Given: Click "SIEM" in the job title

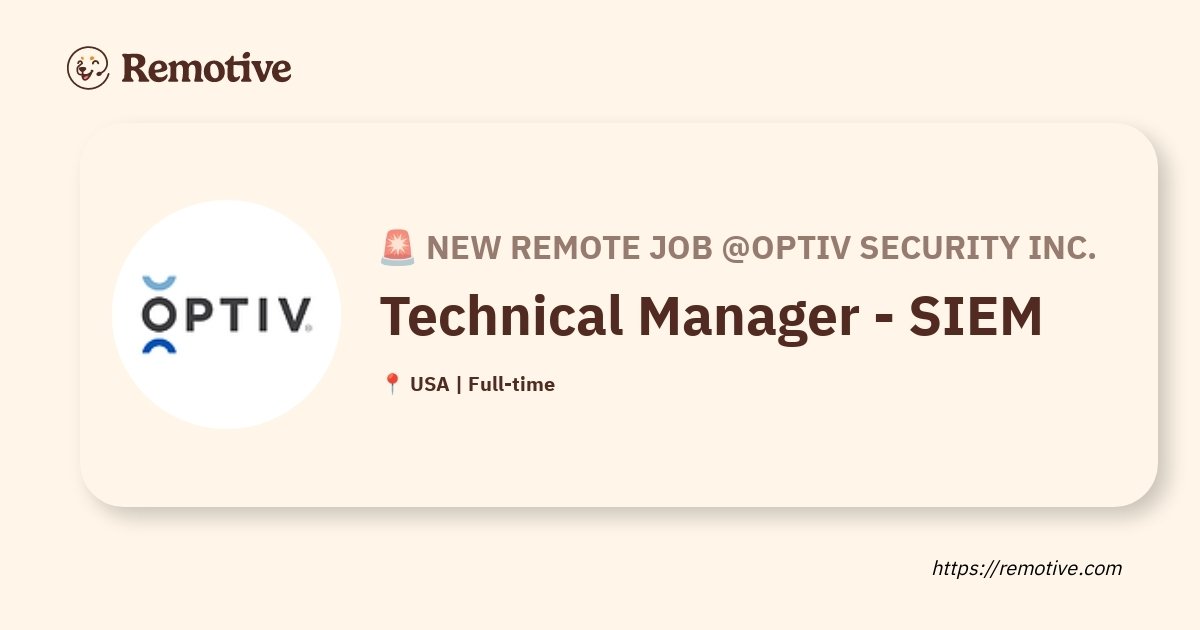Looking at the screenshot, I should (975, 316).
